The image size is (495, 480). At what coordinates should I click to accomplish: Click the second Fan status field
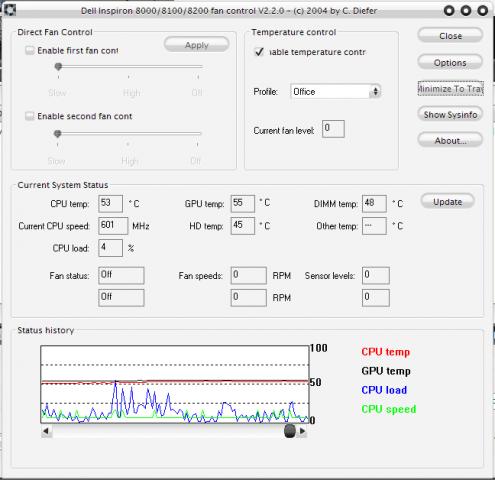(121, 298)
